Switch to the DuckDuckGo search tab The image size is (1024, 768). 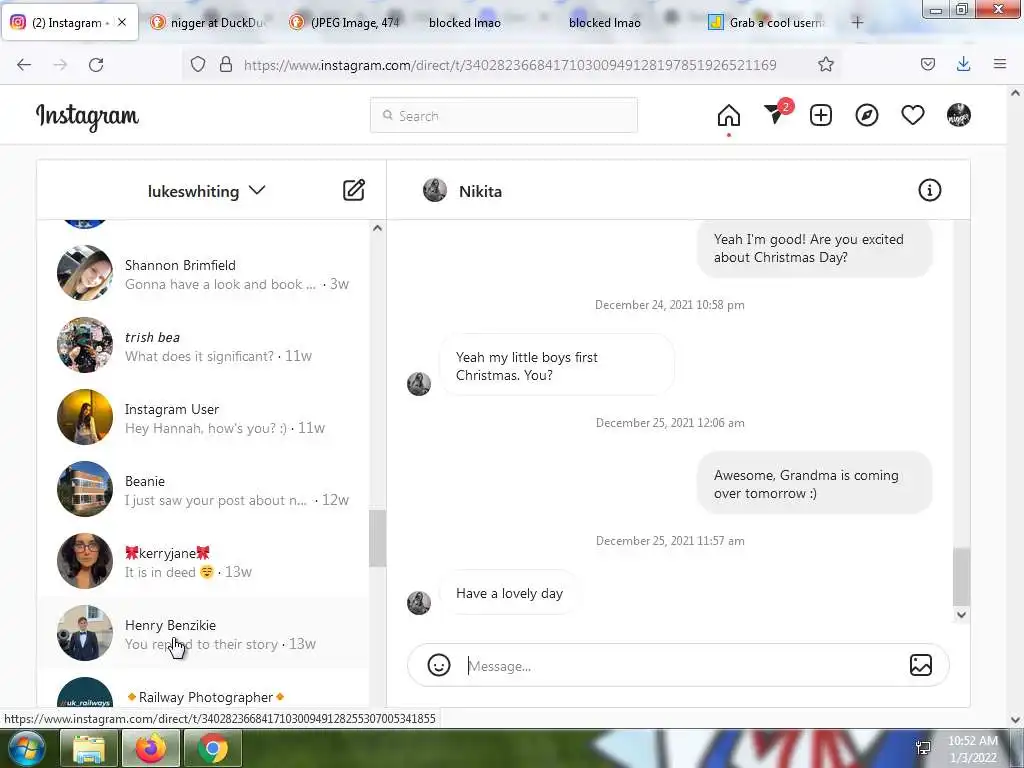pos(209,22)
